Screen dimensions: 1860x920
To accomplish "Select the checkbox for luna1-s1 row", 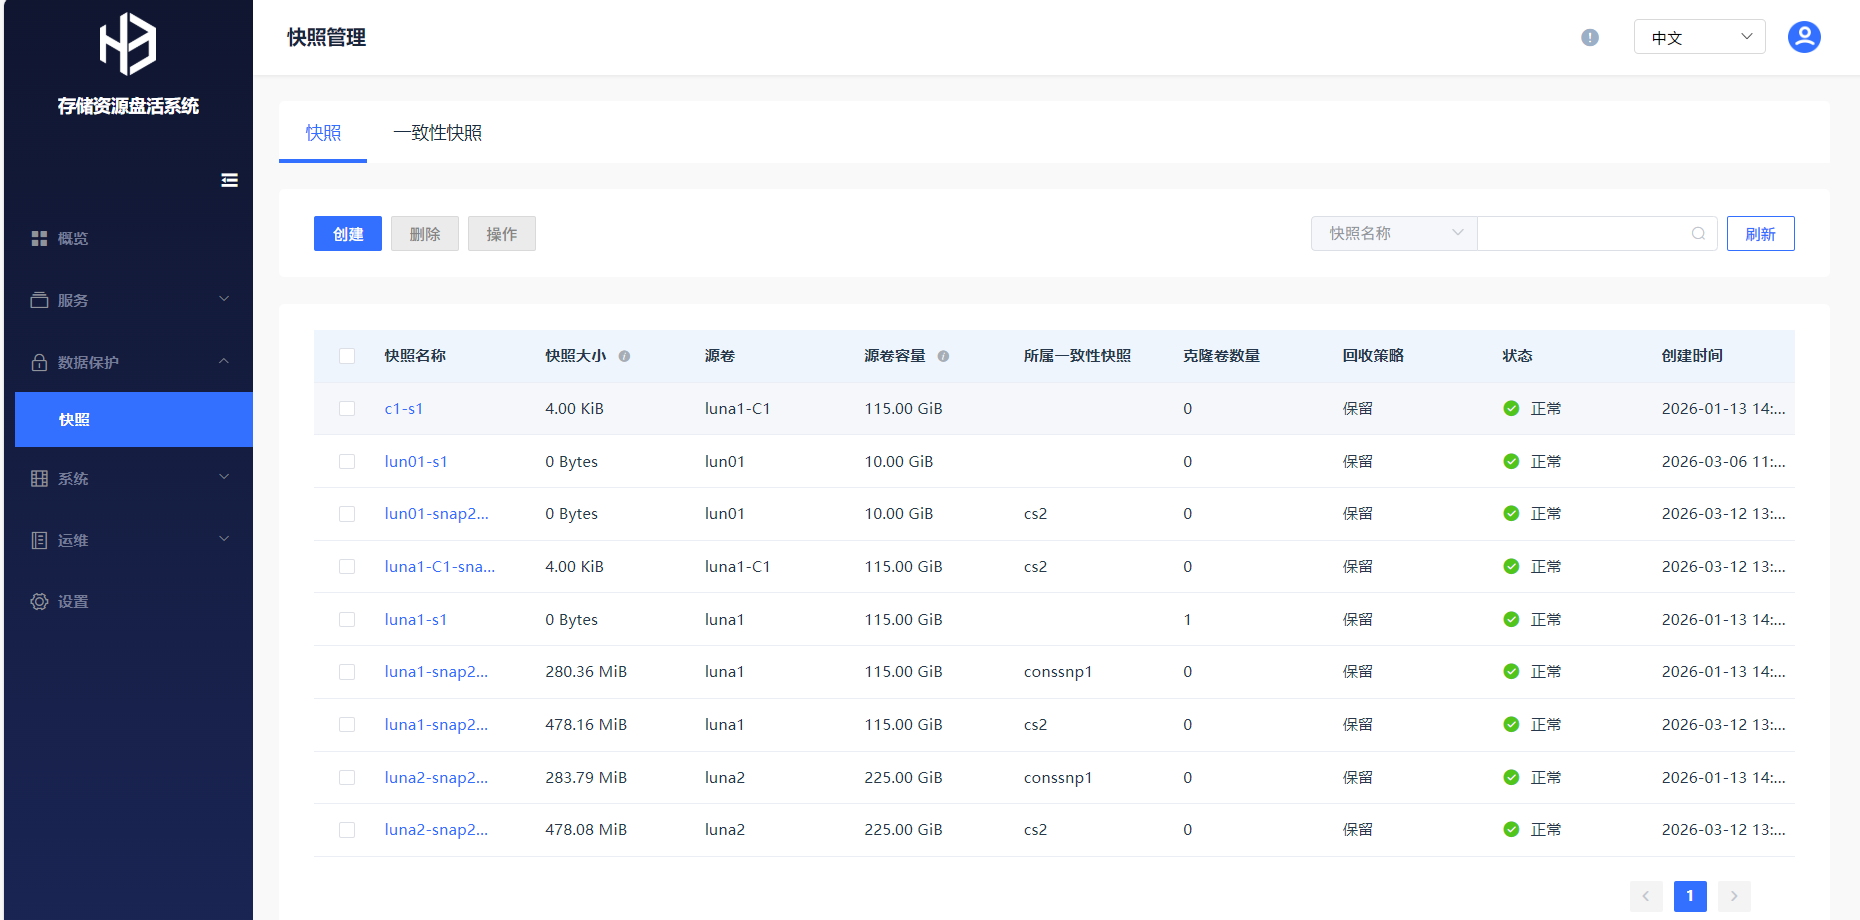I will (347, 620).
